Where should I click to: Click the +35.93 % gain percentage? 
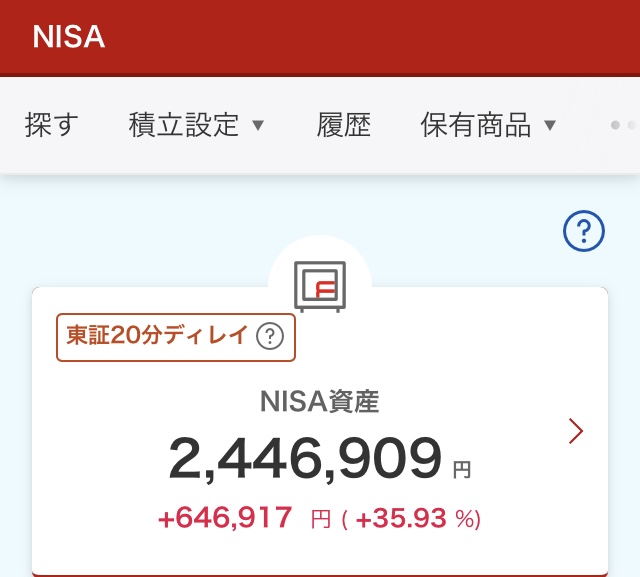tap(411, 518)
